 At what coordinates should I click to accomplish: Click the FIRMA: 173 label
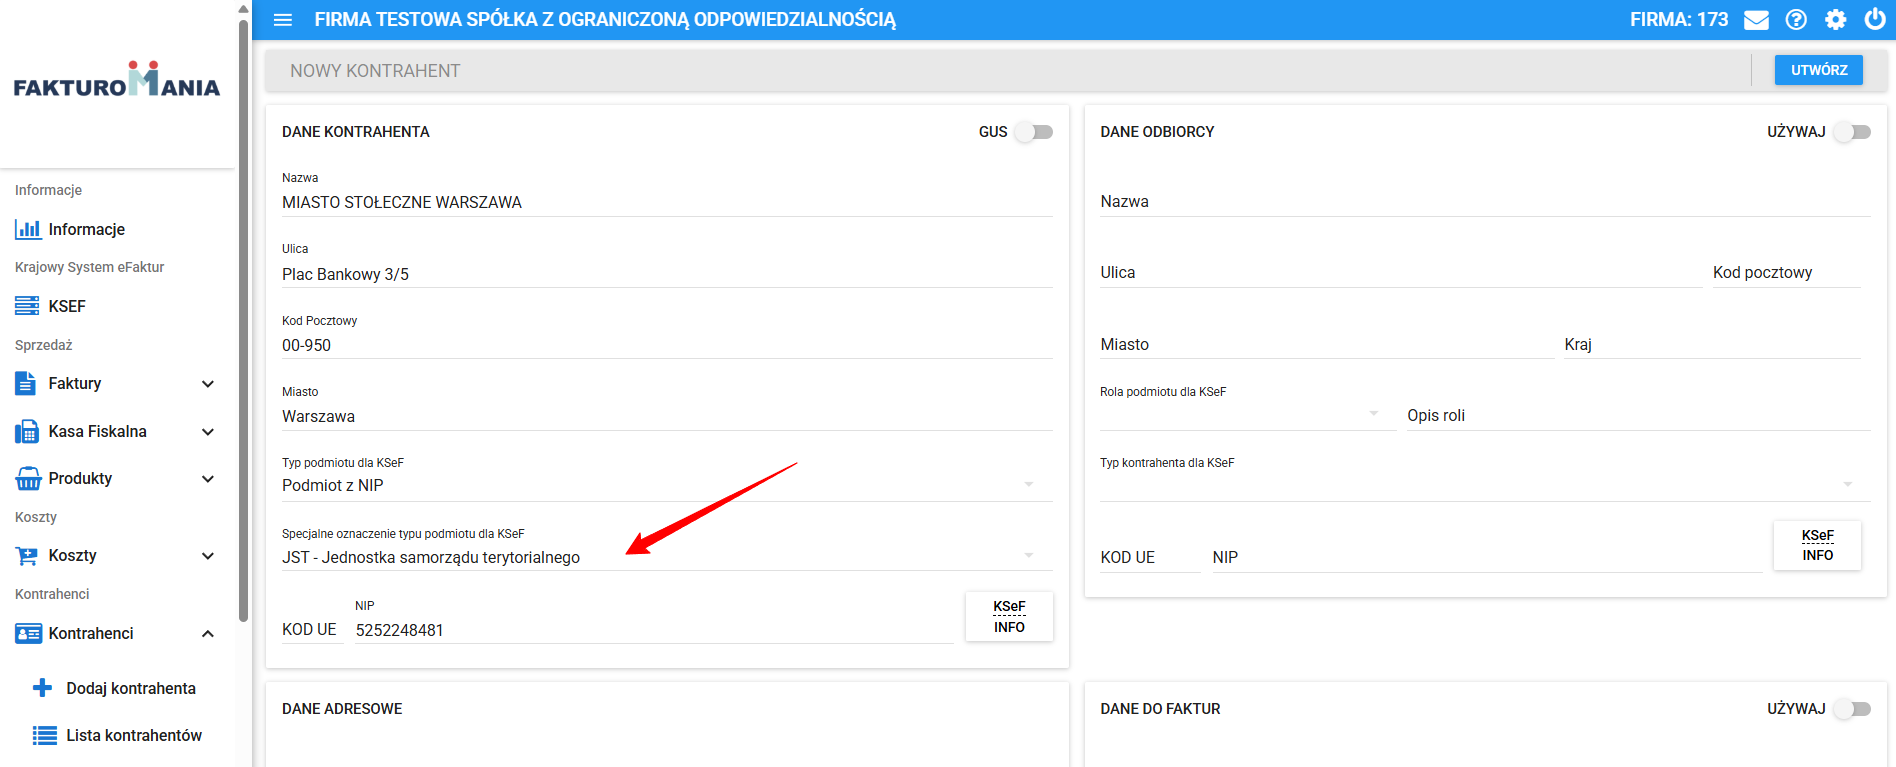coord(1679,19)
